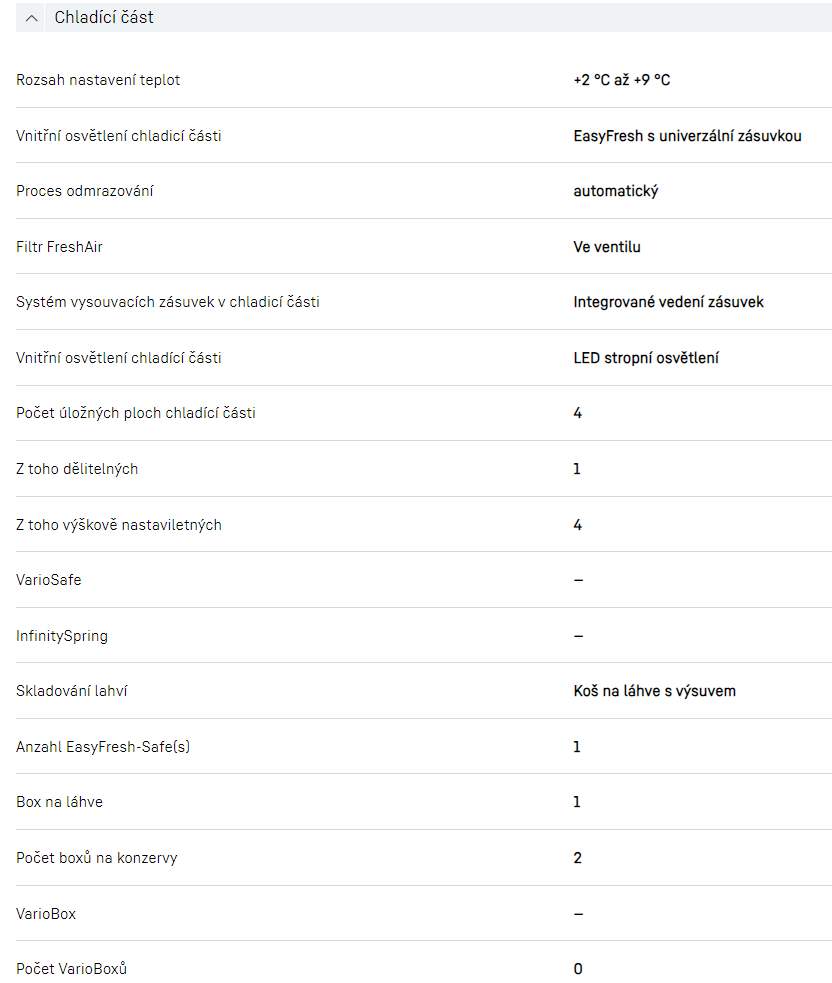Select the Anzahl EasyFresh-Safe(s) label
This screenshot has width=832, height=983.
coord(103,747)
